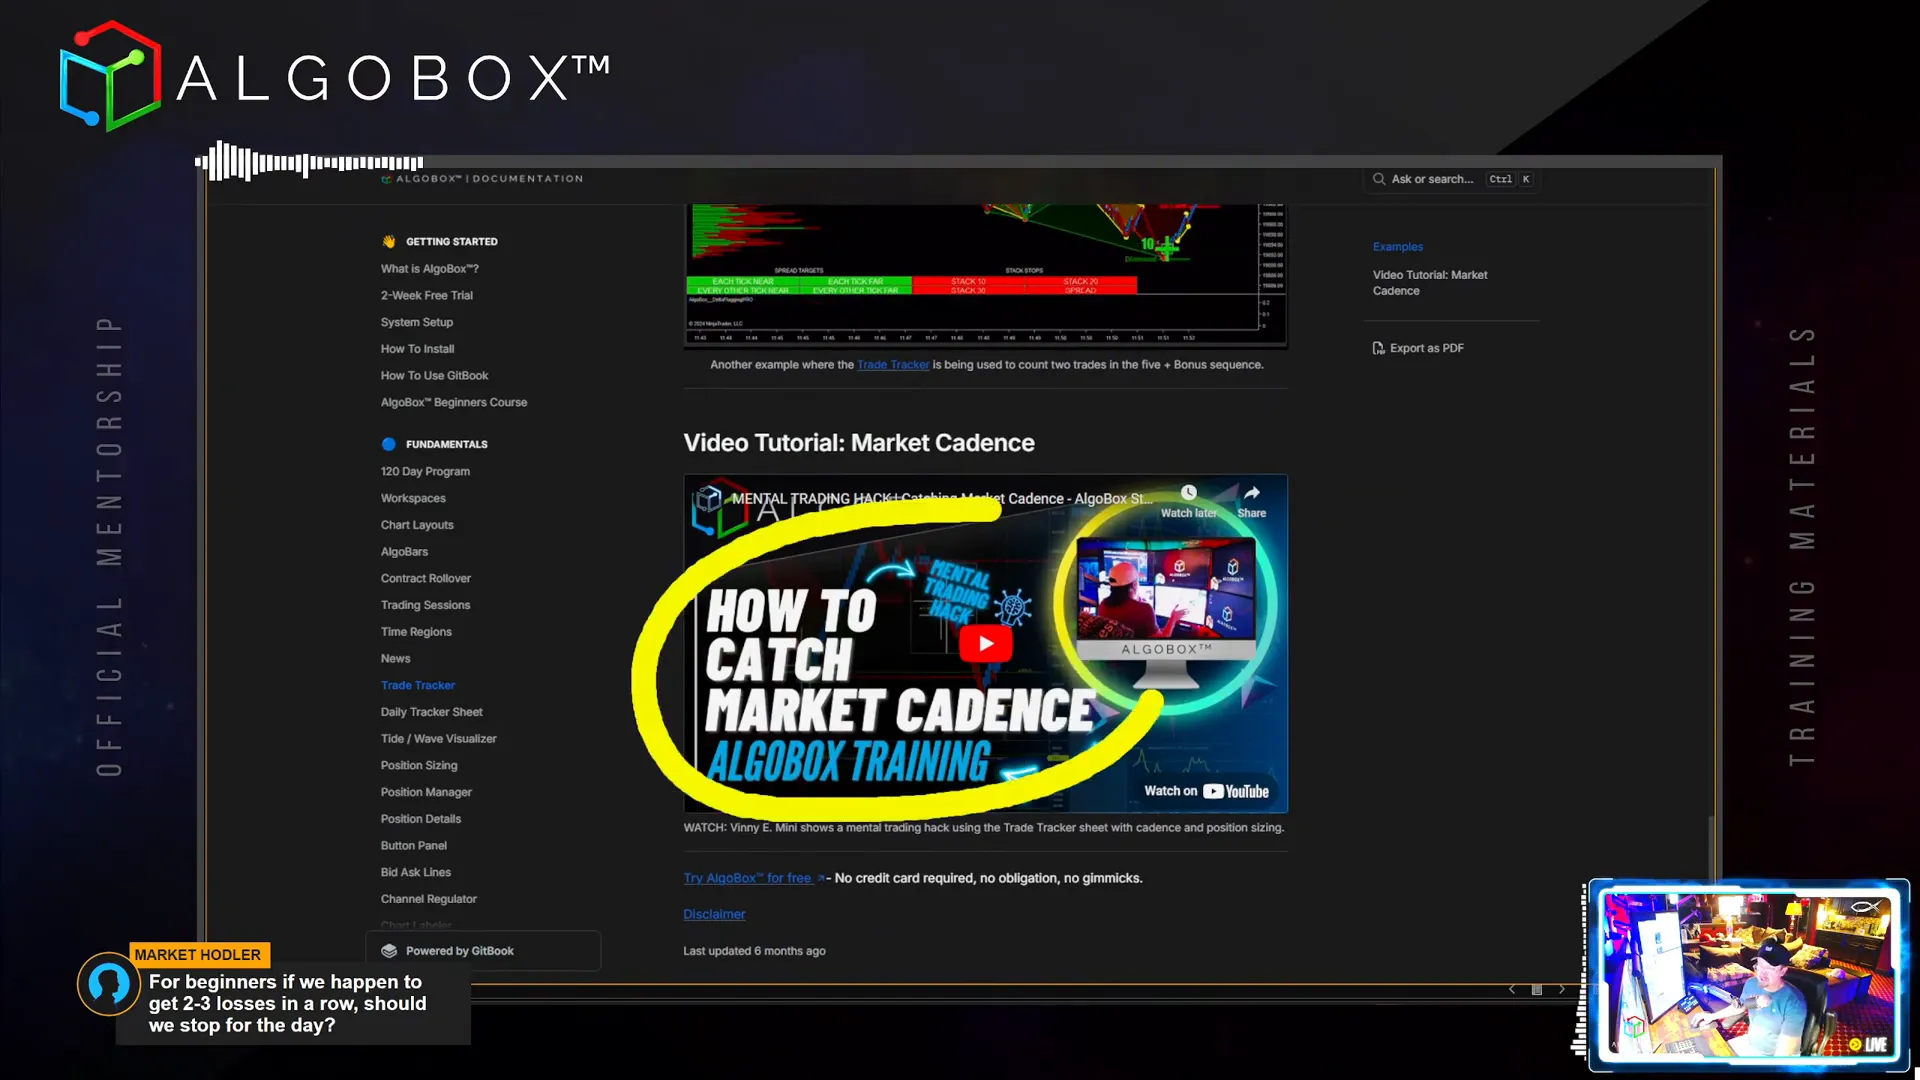The width and height of the screenshot is (1920, 1080).
Task: Click the video title MENTAL TRADING HACK
Action: (942, 498)
